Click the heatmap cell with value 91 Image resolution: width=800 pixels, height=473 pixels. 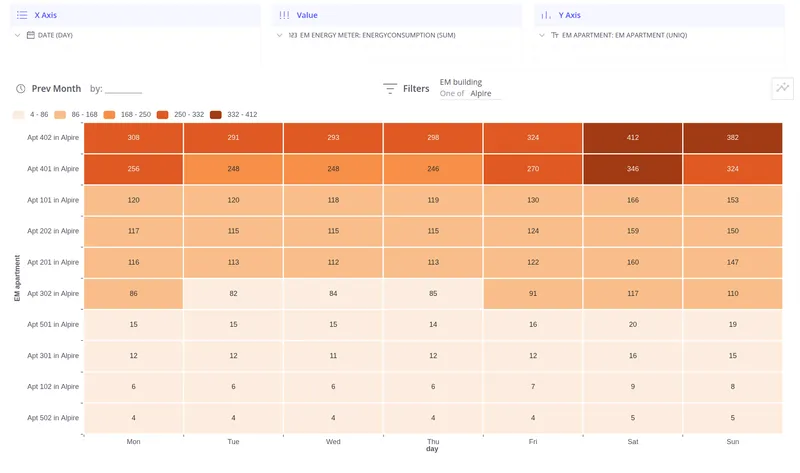point(533,293)
